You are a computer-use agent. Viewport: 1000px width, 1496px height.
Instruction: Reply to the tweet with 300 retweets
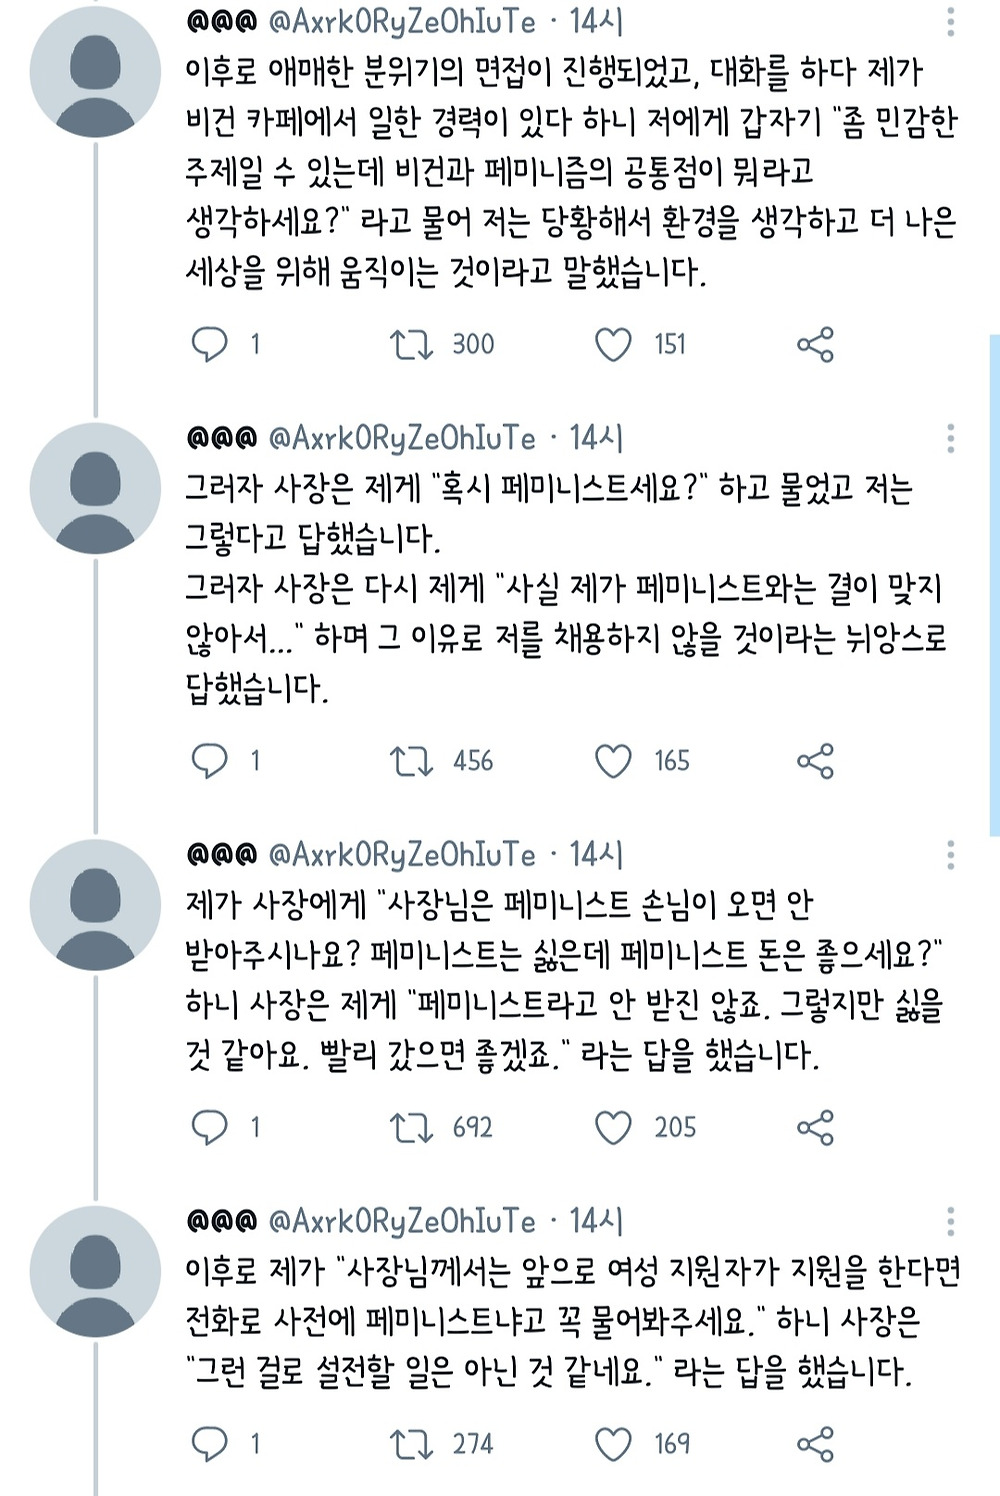(210, 345)
